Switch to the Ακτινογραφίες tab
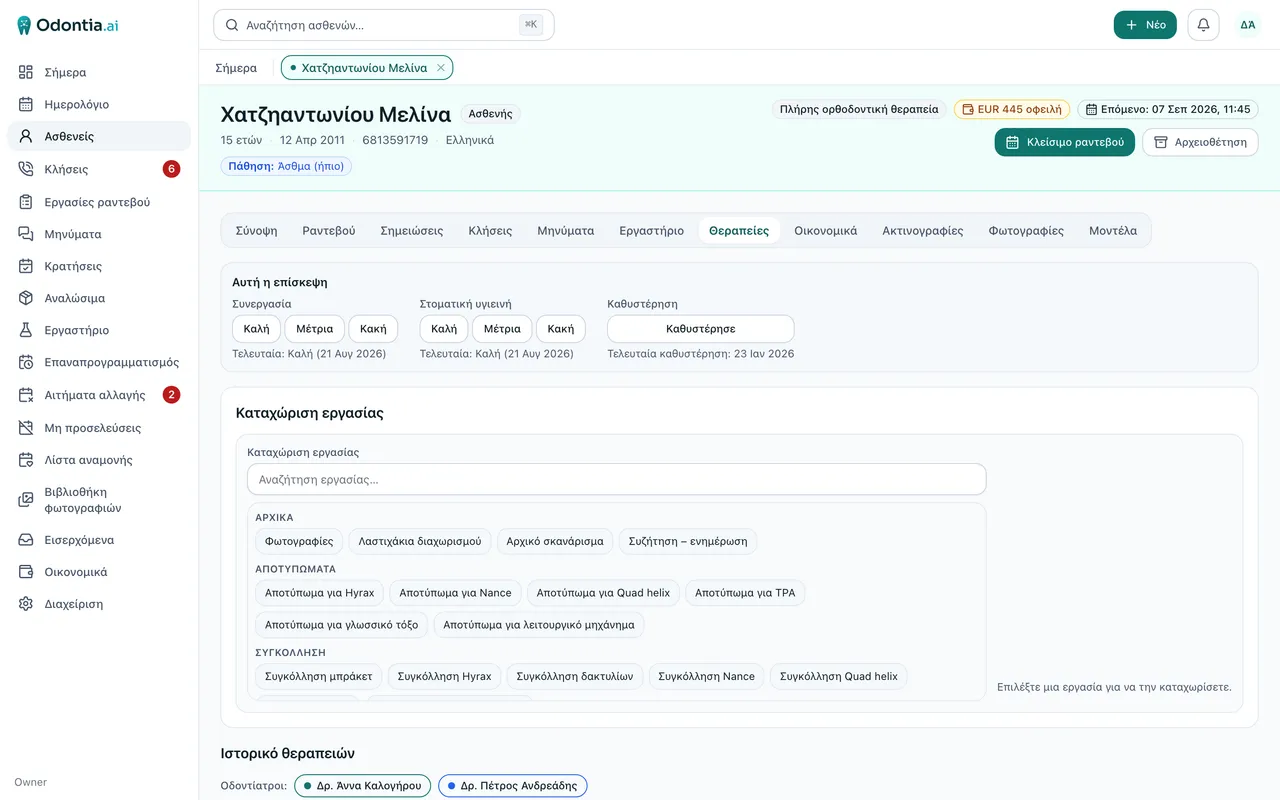Viewport: 1280px width, 800px height. click(x=923, y=230)
